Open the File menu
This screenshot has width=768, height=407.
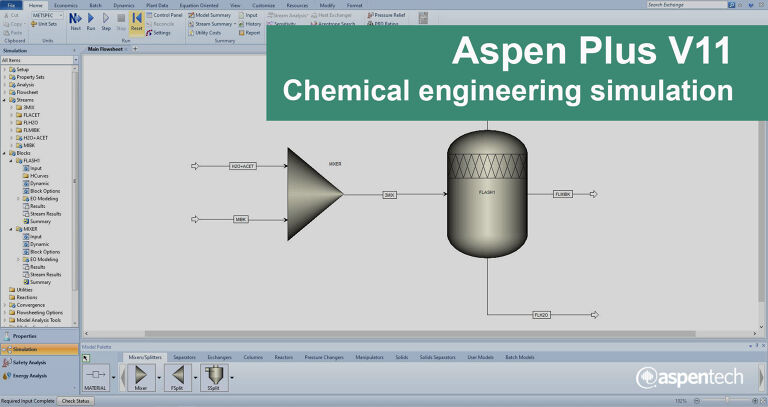pos(11,5)
